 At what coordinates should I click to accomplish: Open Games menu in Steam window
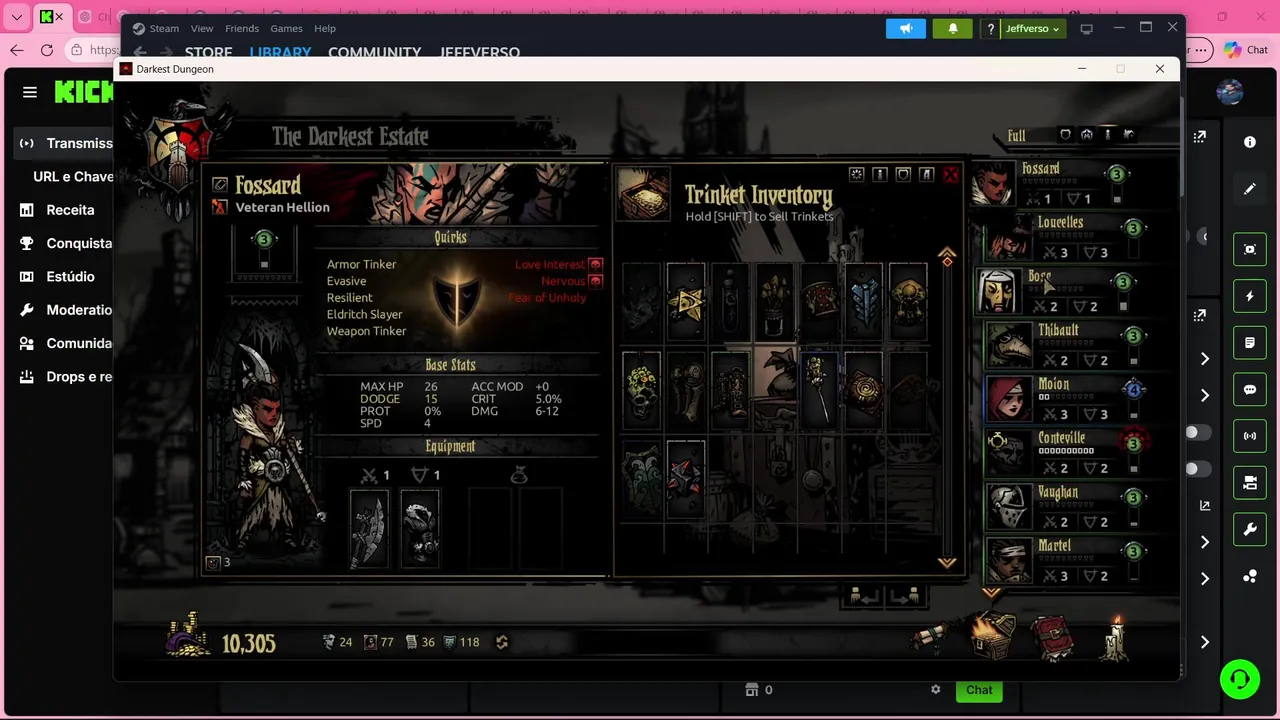287,28
